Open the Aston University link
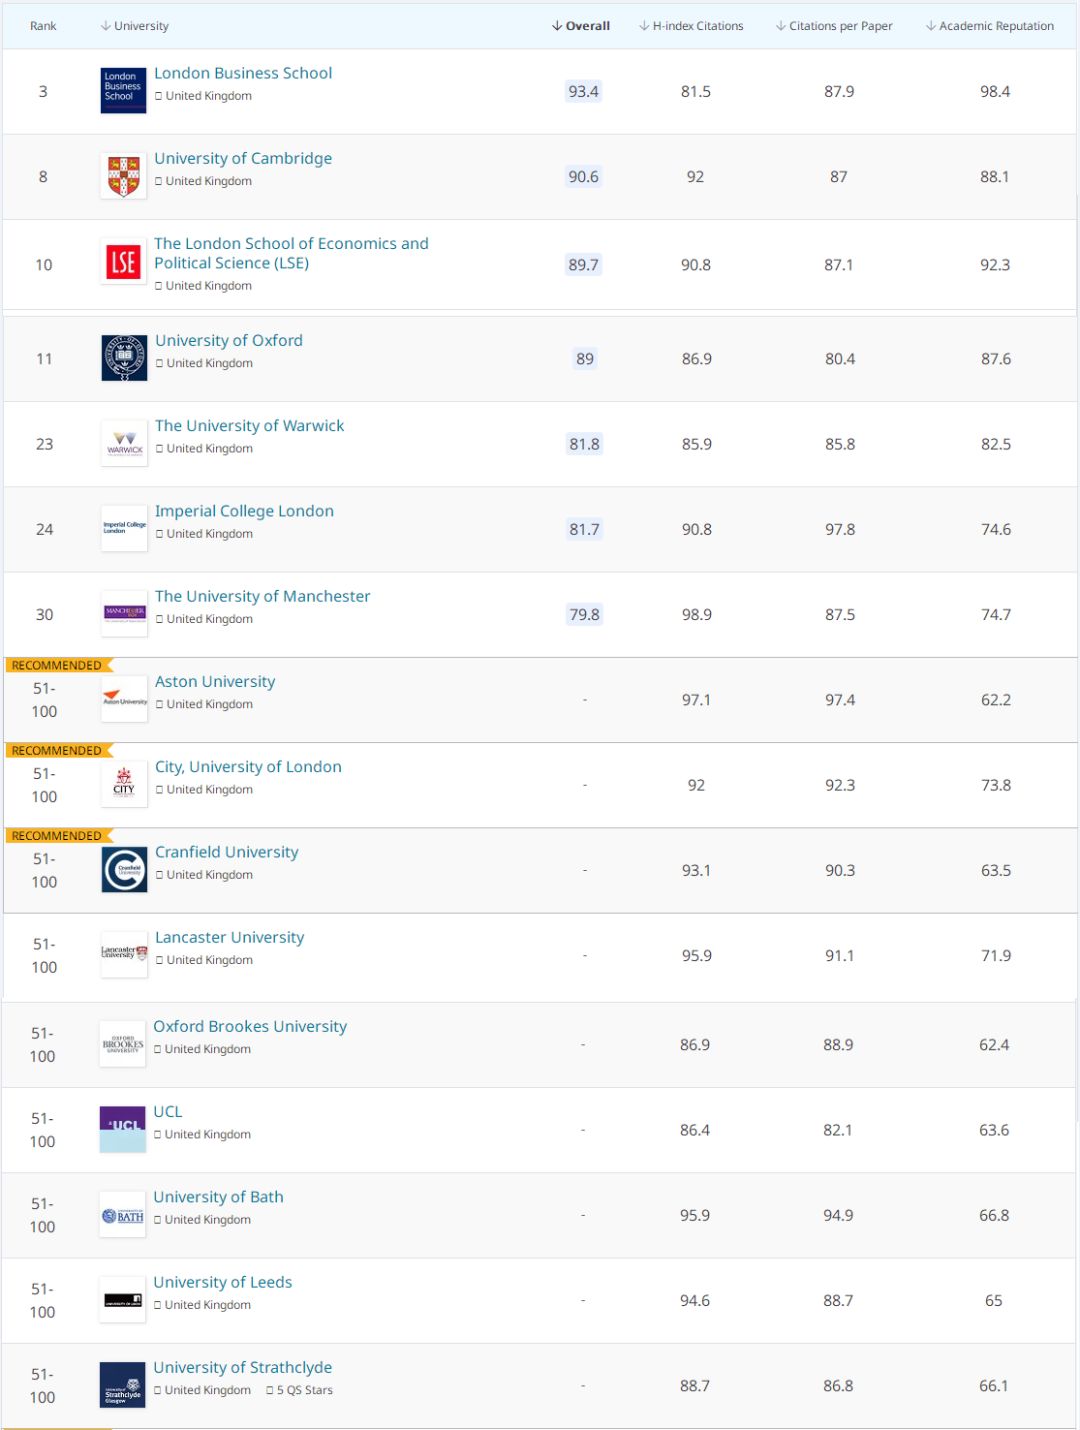This screenshot has width=1080, height=1430. (x=215, y=682)
